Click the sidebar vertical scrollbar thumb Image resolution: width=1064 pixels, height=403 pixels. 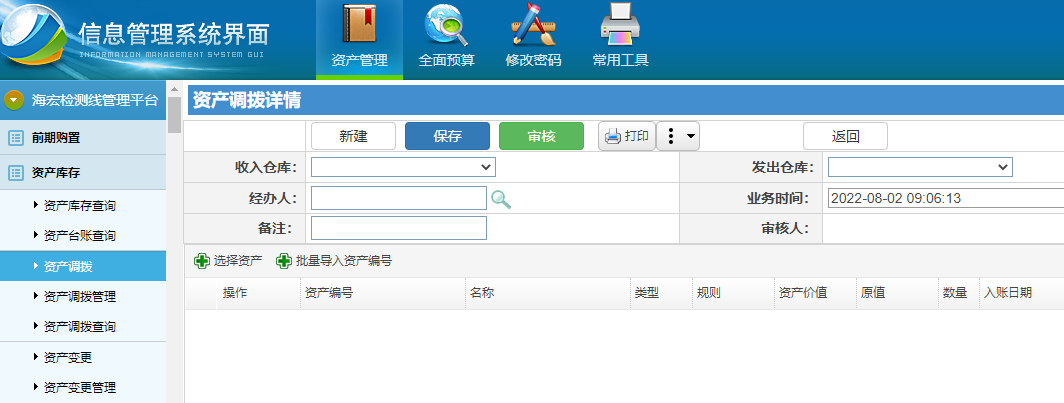coord(174,115)
